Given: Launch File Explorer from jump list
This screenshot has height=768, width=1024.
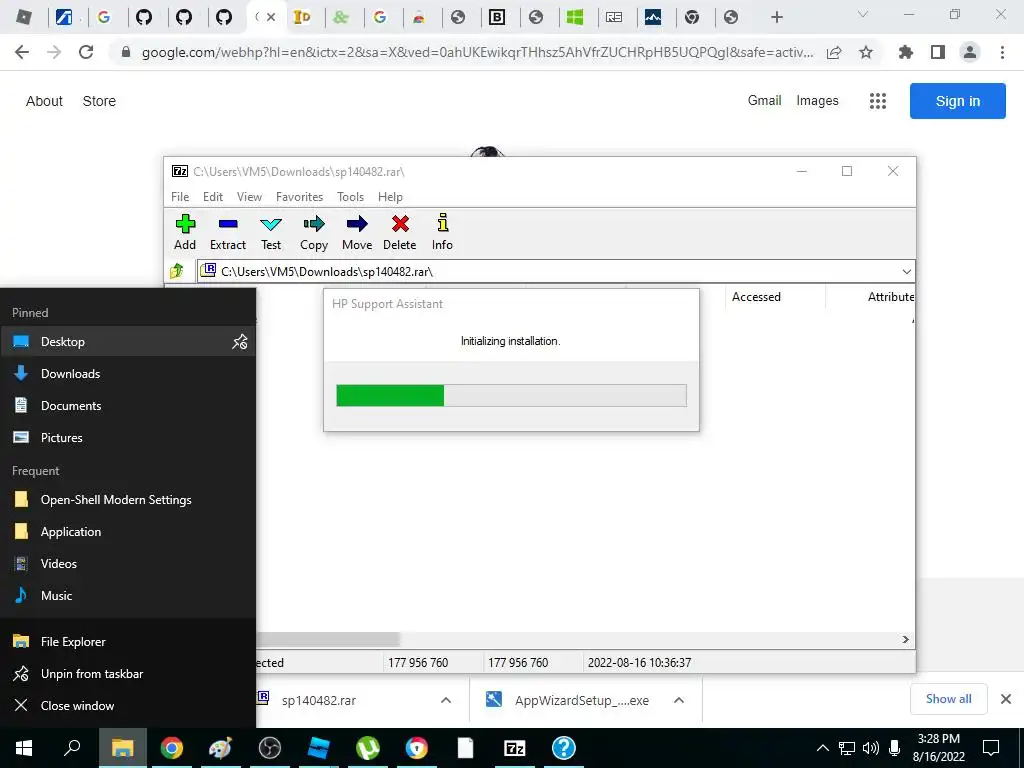Looking at the screenshot, I should pyautogui.click(x=128, y=641).
